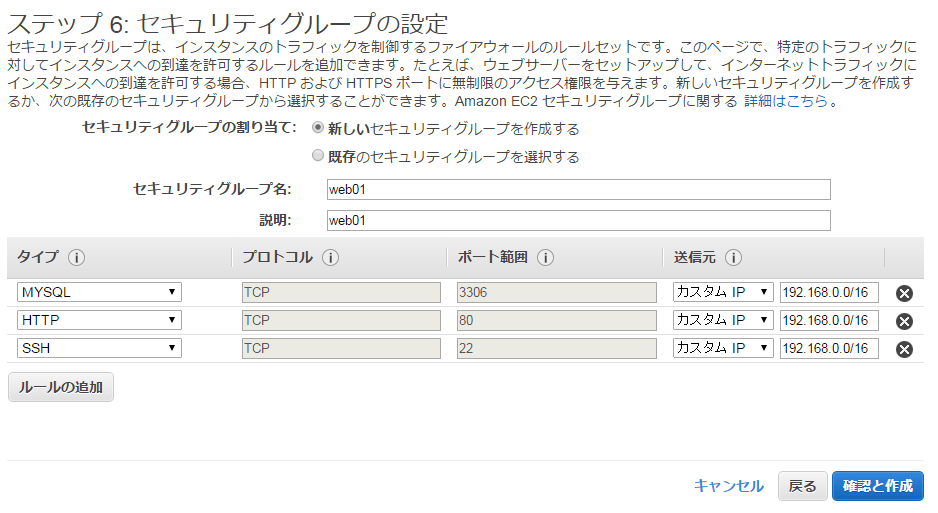Open the 詳細はこちら link

[786, 101]
